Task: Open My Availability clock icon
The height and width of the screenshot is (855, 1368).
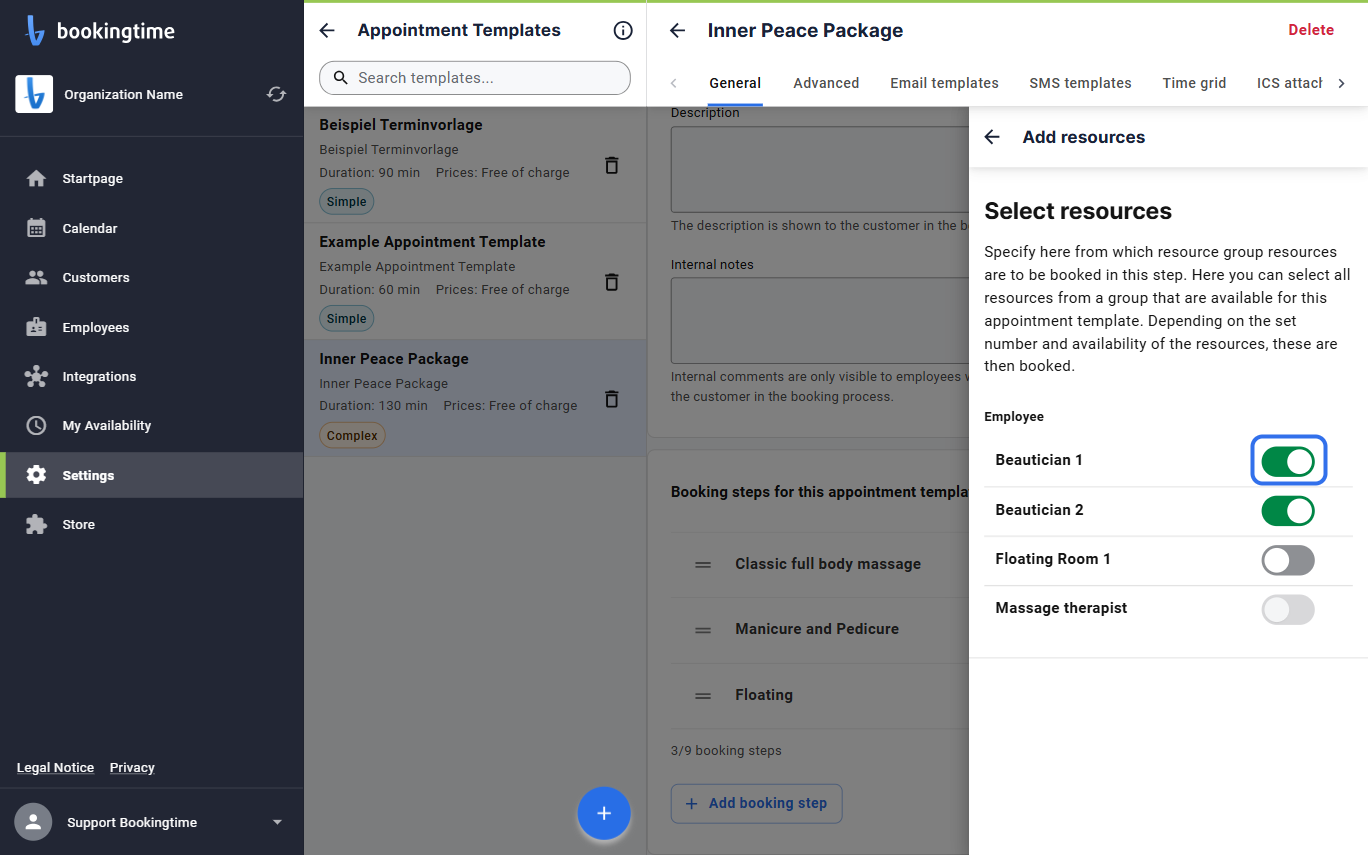Action: pyautogui.click(x=37, y=425)
